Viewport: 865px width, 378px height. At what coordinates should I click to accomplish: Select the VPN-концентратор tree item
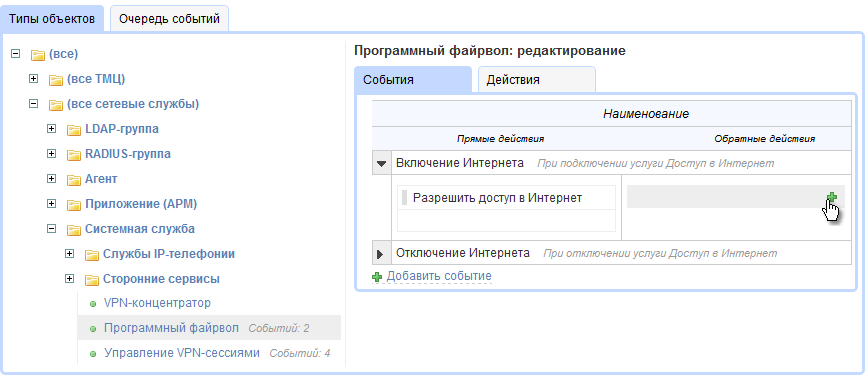pos(157,303)
